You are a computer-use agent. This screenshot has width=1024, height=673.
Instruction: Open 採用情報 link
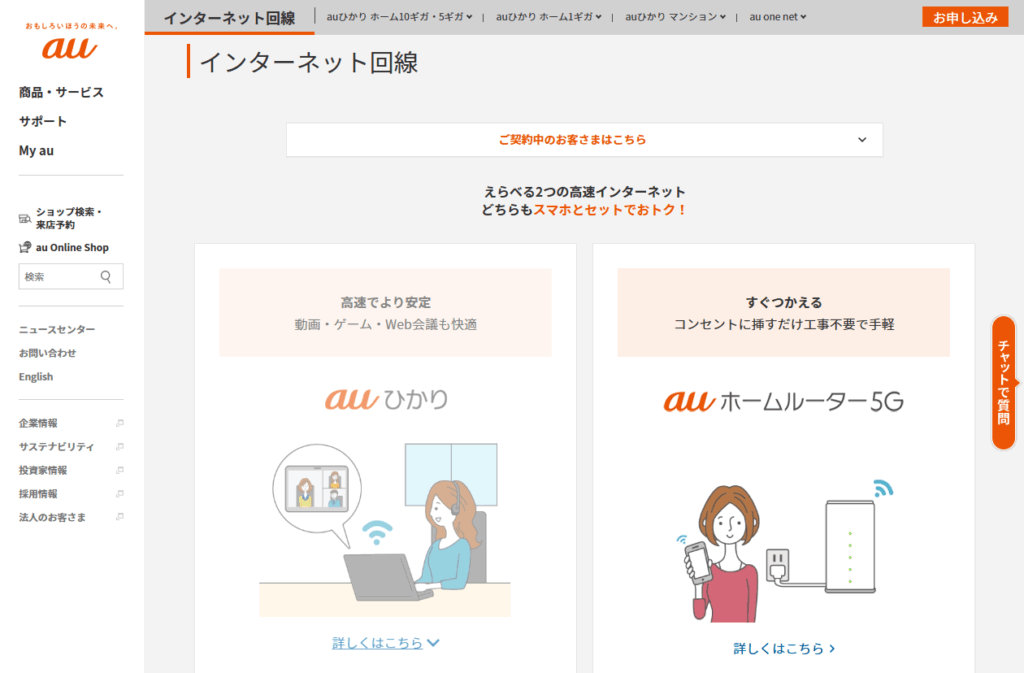(38, 493)
